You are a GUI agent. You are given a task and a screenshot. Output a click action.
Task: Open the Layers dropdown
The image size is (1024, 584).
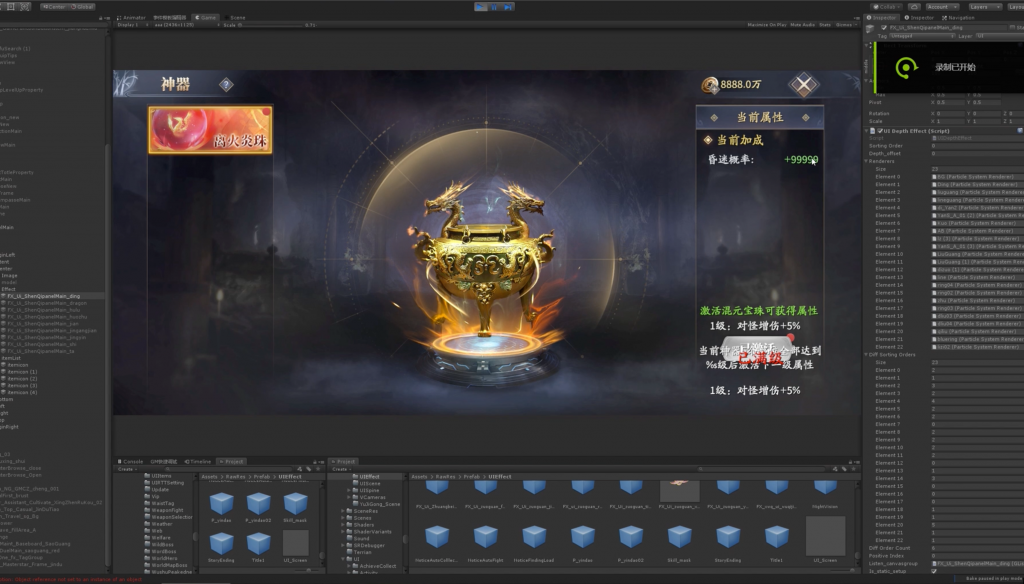coord(984,7)
